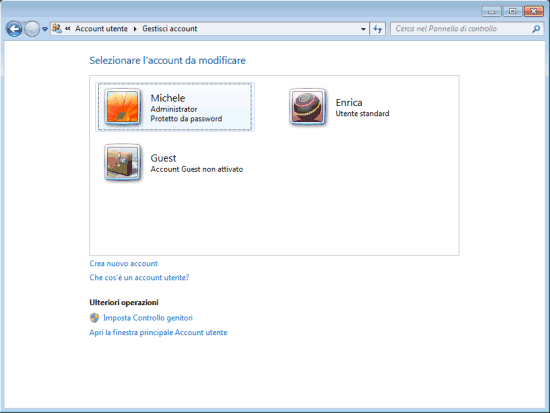Expand the breadcrumb arrow after Account utente

[x=135, y=29]
